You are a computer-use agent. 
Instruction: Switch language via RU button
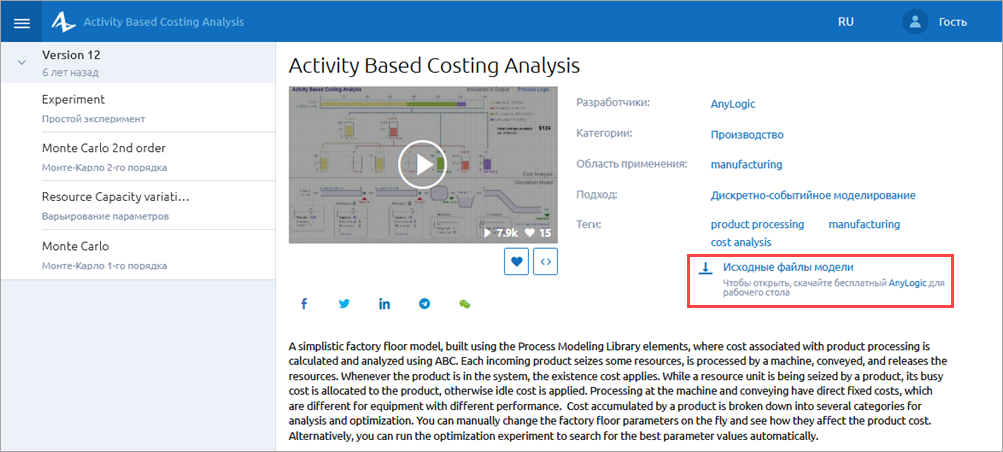(x=846, y=22)
